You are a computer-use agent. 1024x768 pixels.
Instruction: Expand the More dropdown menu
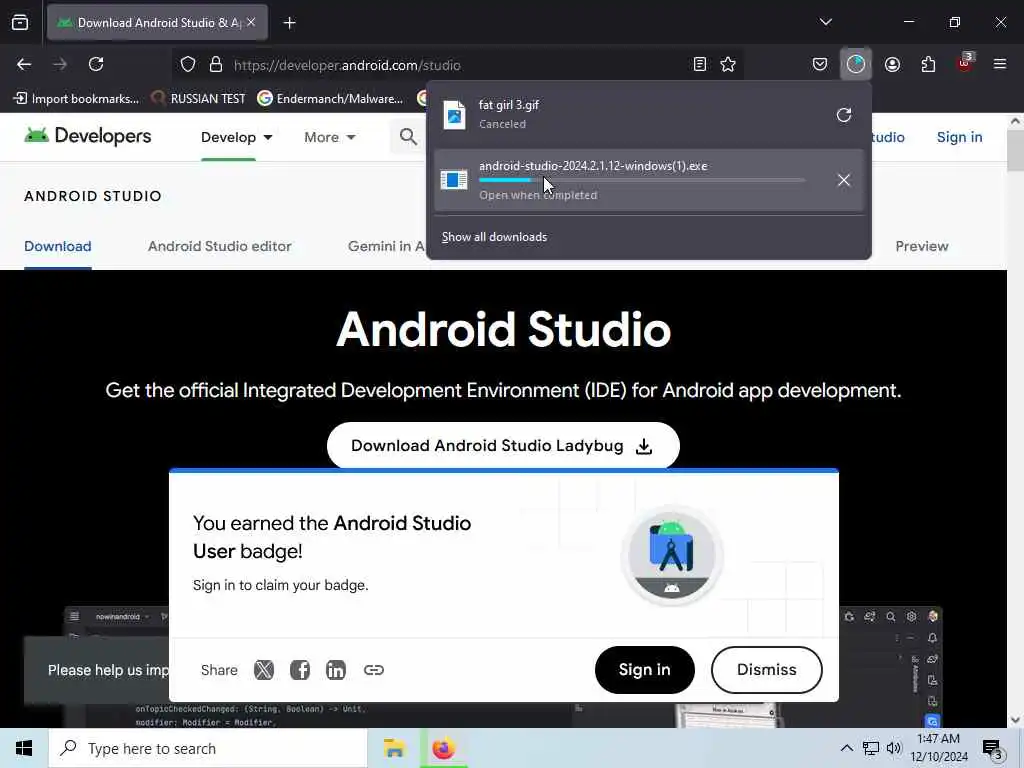329,137
